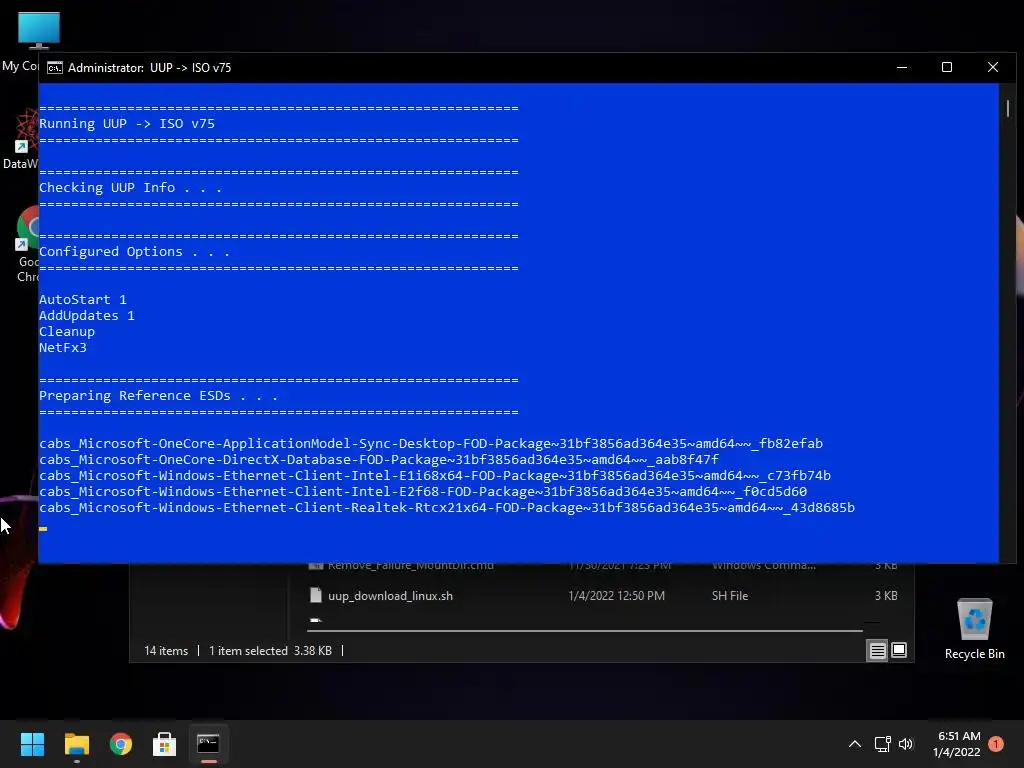Click the File Explorer horizontal scrollbar
Viewport: 1024px width, 768px height.
point(584,631)
